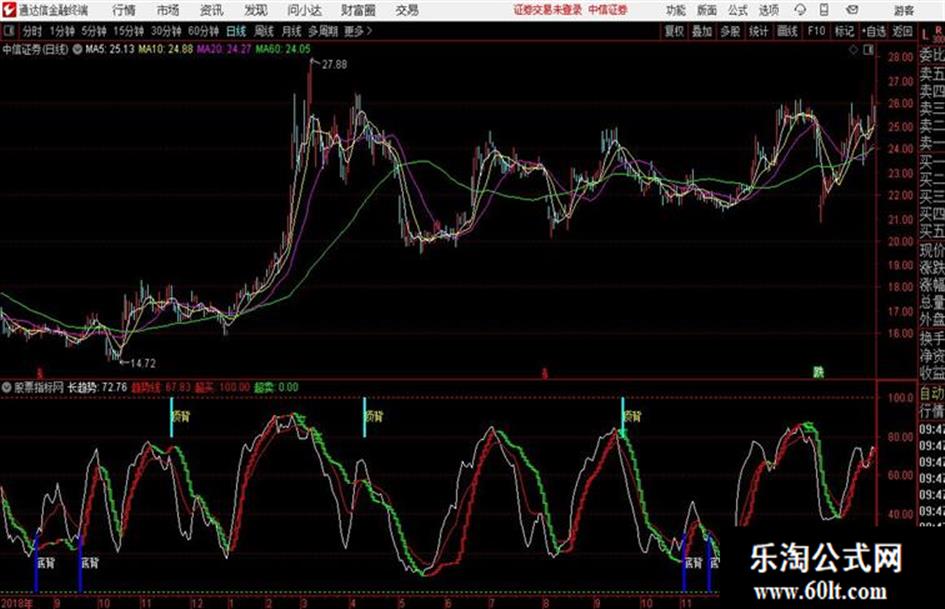Click the 统计 statistics button
The height and width of the screenshot is (609, 945).
pos(758,31)
